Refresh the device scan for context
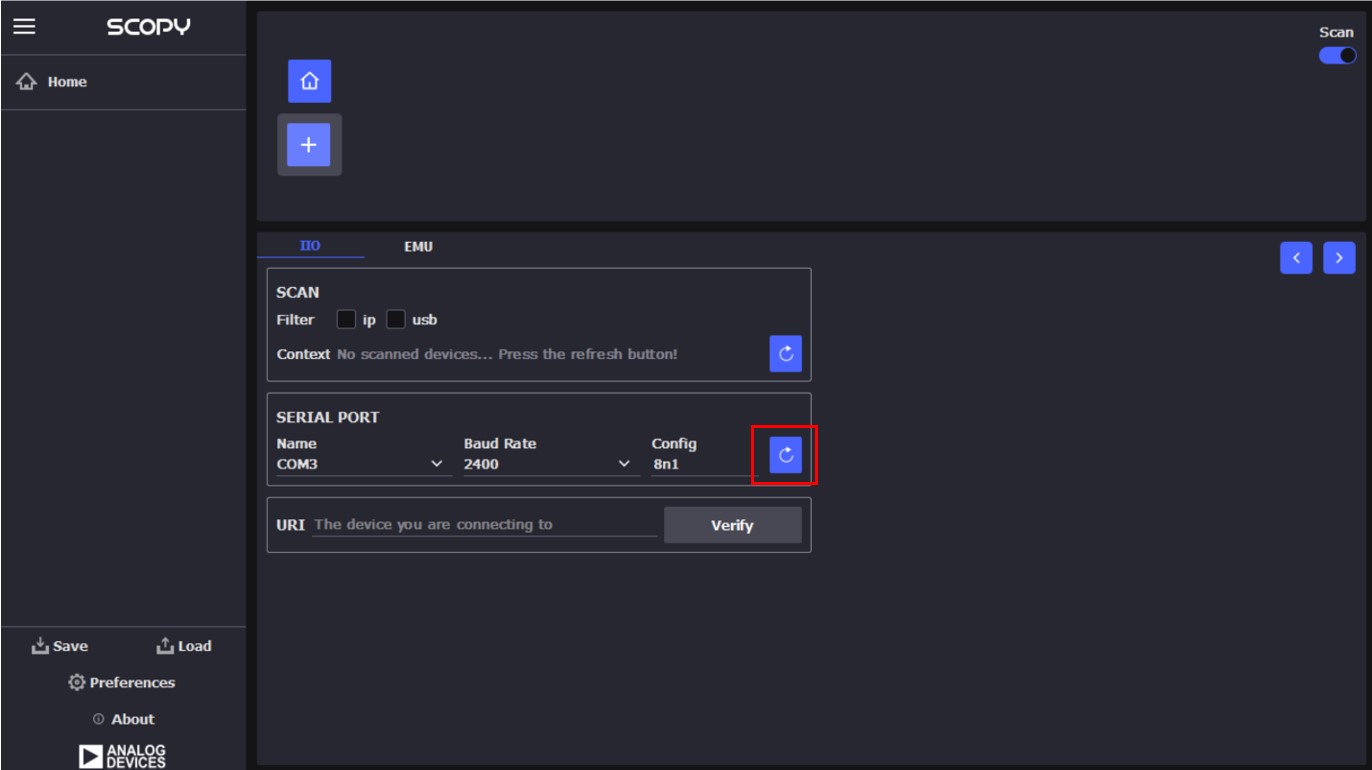Screen dimensions: 1372x770 click(x=785, y=355)
